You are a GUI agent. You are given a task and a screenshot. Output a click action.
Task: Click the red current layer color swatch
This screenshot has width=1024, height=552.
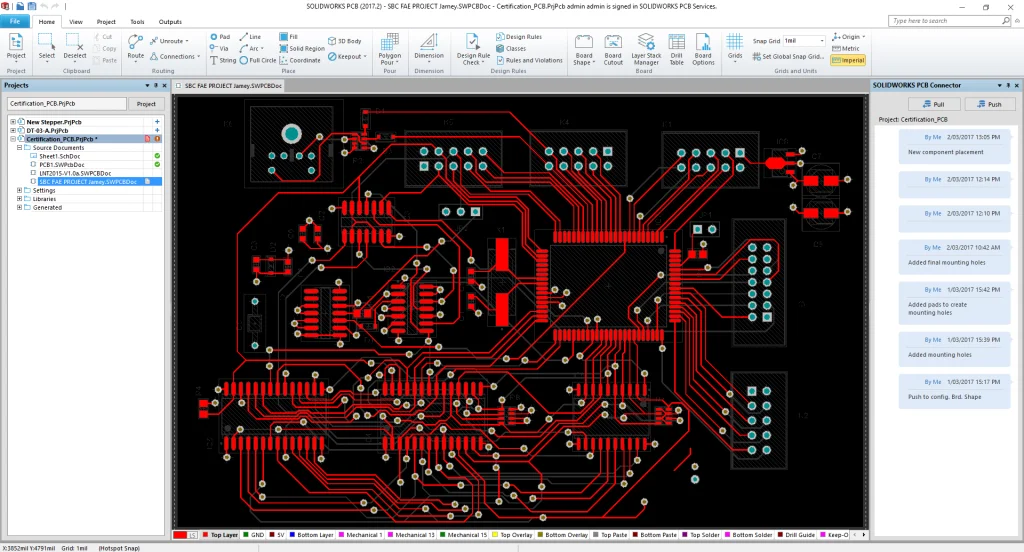[x=180, y=536]
